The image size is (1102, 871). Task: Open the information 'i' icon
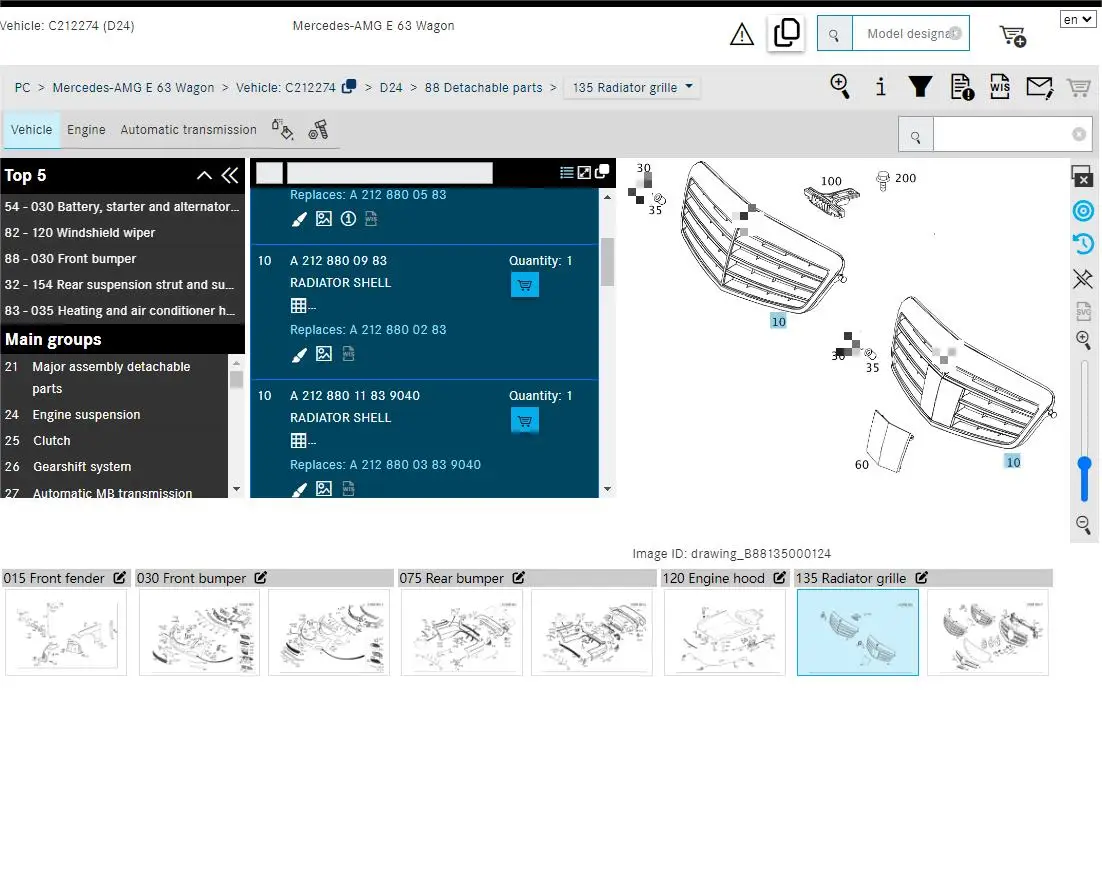880,86
